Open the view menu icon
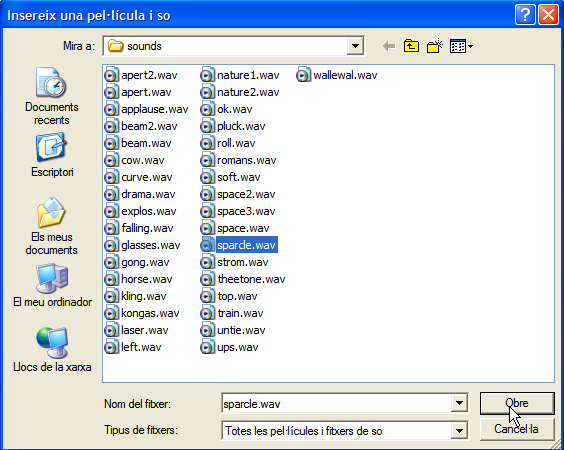Viewport: 564px width, 450px height. coord(461,46)
